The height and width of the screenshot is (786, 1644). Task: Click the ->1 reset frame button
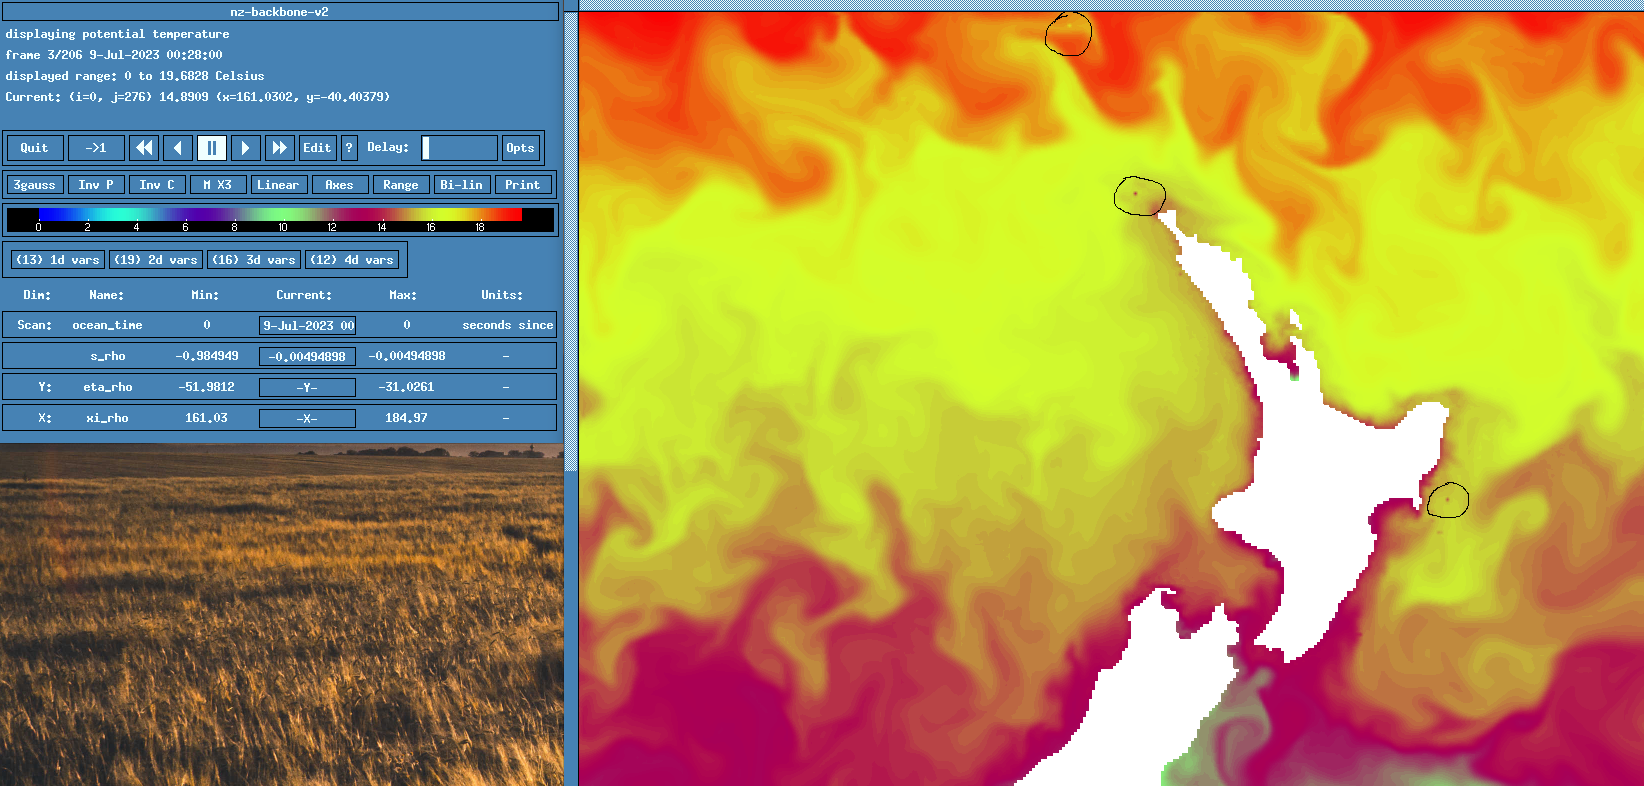96,148
